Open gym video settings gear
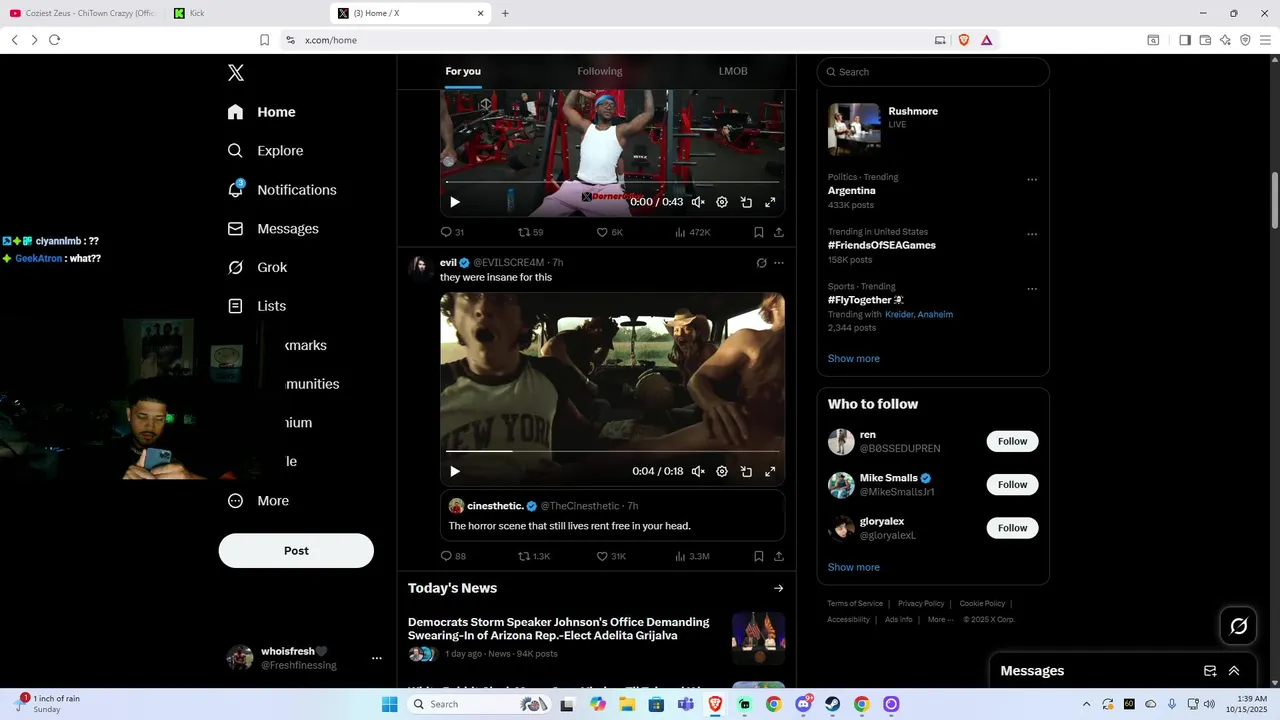Screen dimensions: 1280x720 tap(722, 202)
